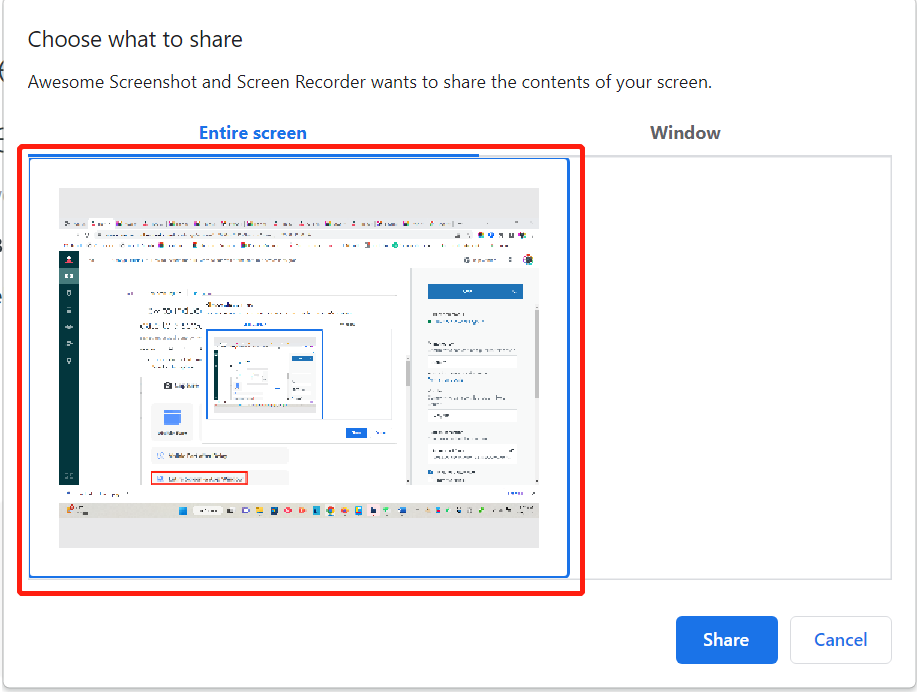The height and width of the screenshot is (693, 921).
Task: Click the camera icon in the preview
Action: 169,386
